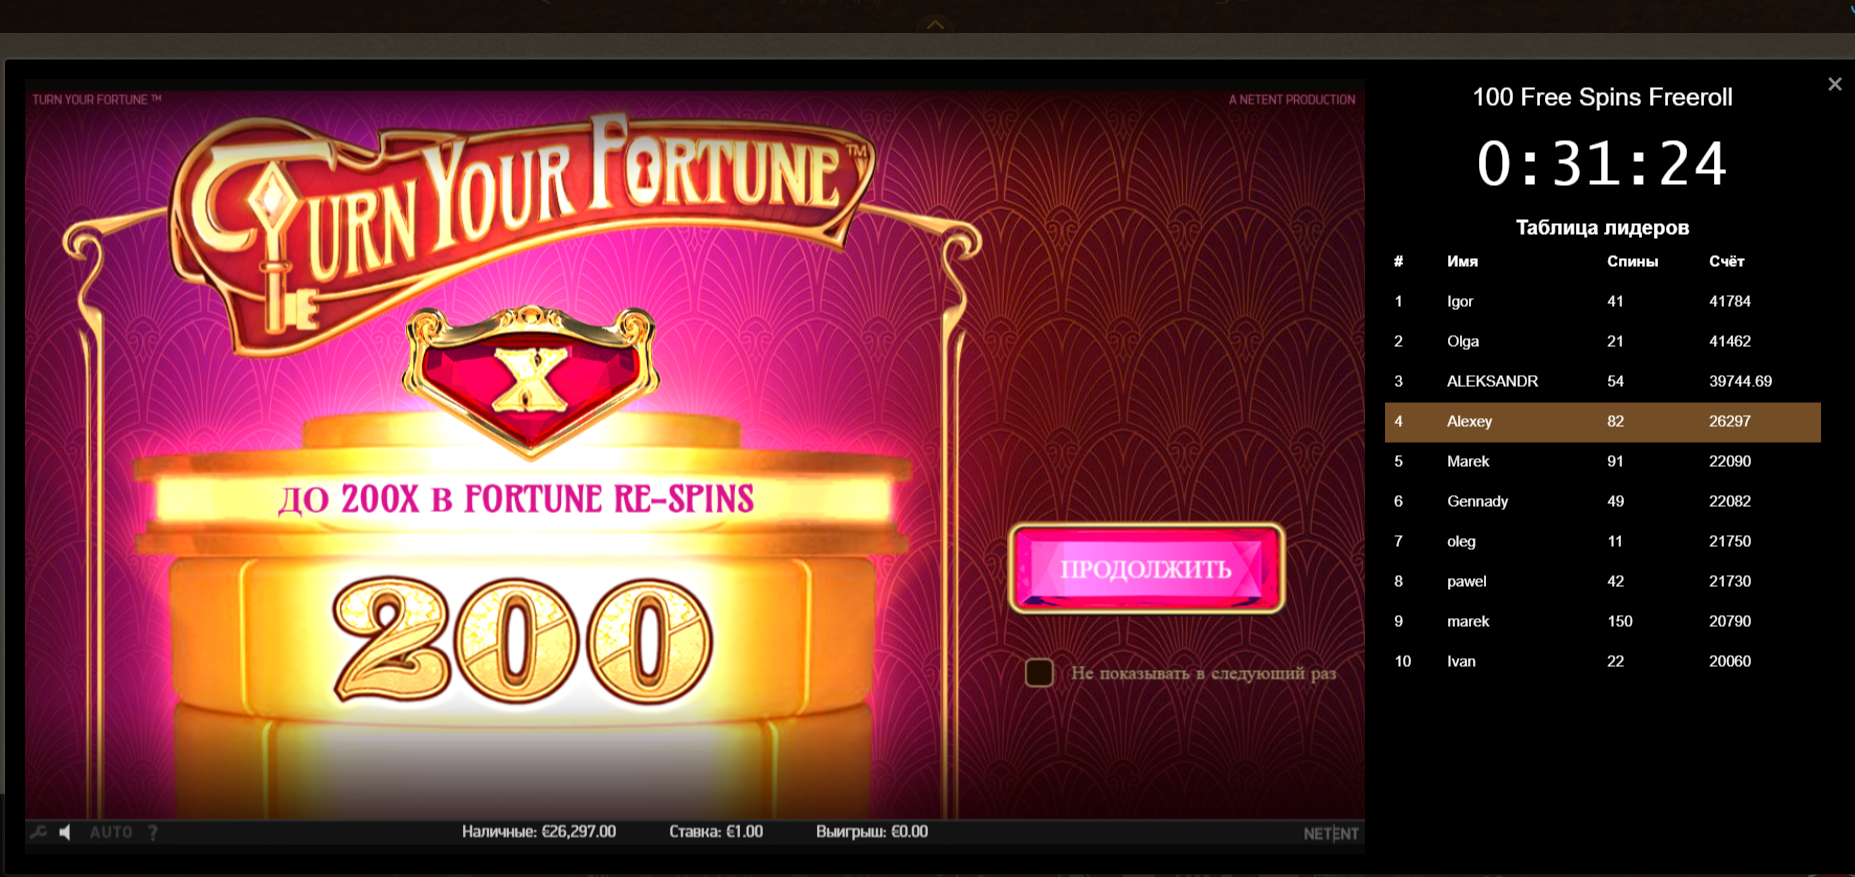Open the AUTO play option

111,832
